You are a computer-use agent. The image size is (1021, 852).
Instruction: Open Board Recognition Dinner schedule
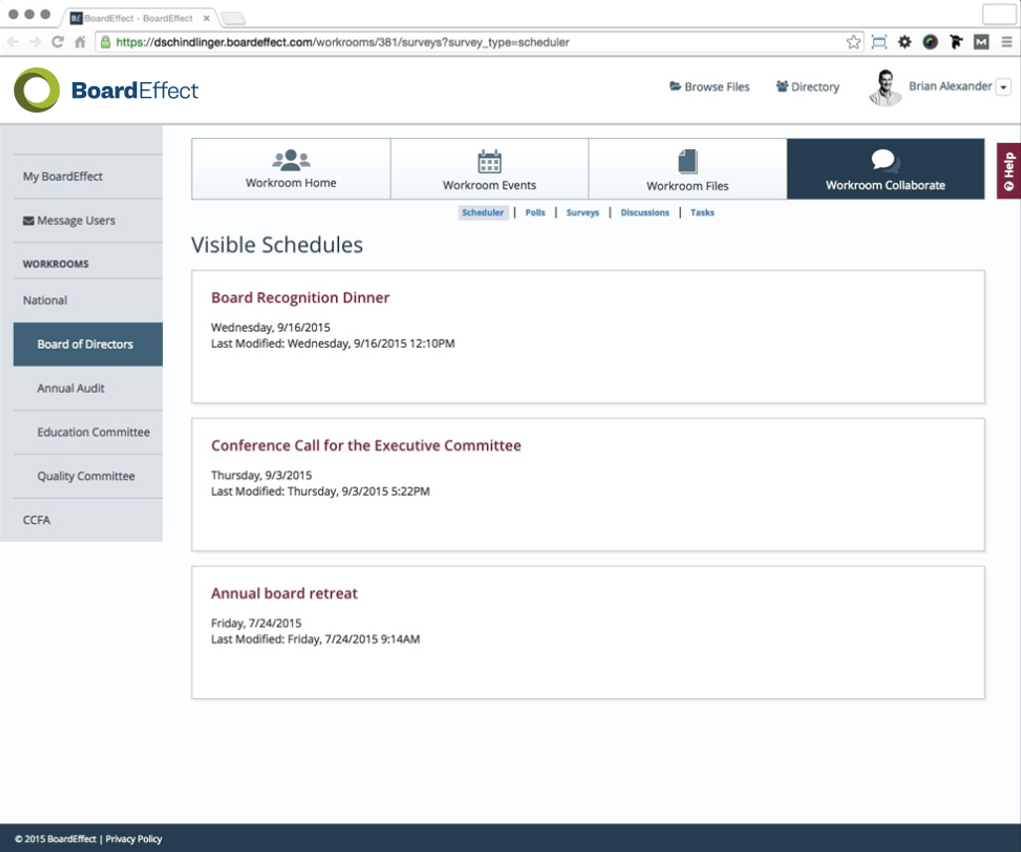tap(300, 298)
